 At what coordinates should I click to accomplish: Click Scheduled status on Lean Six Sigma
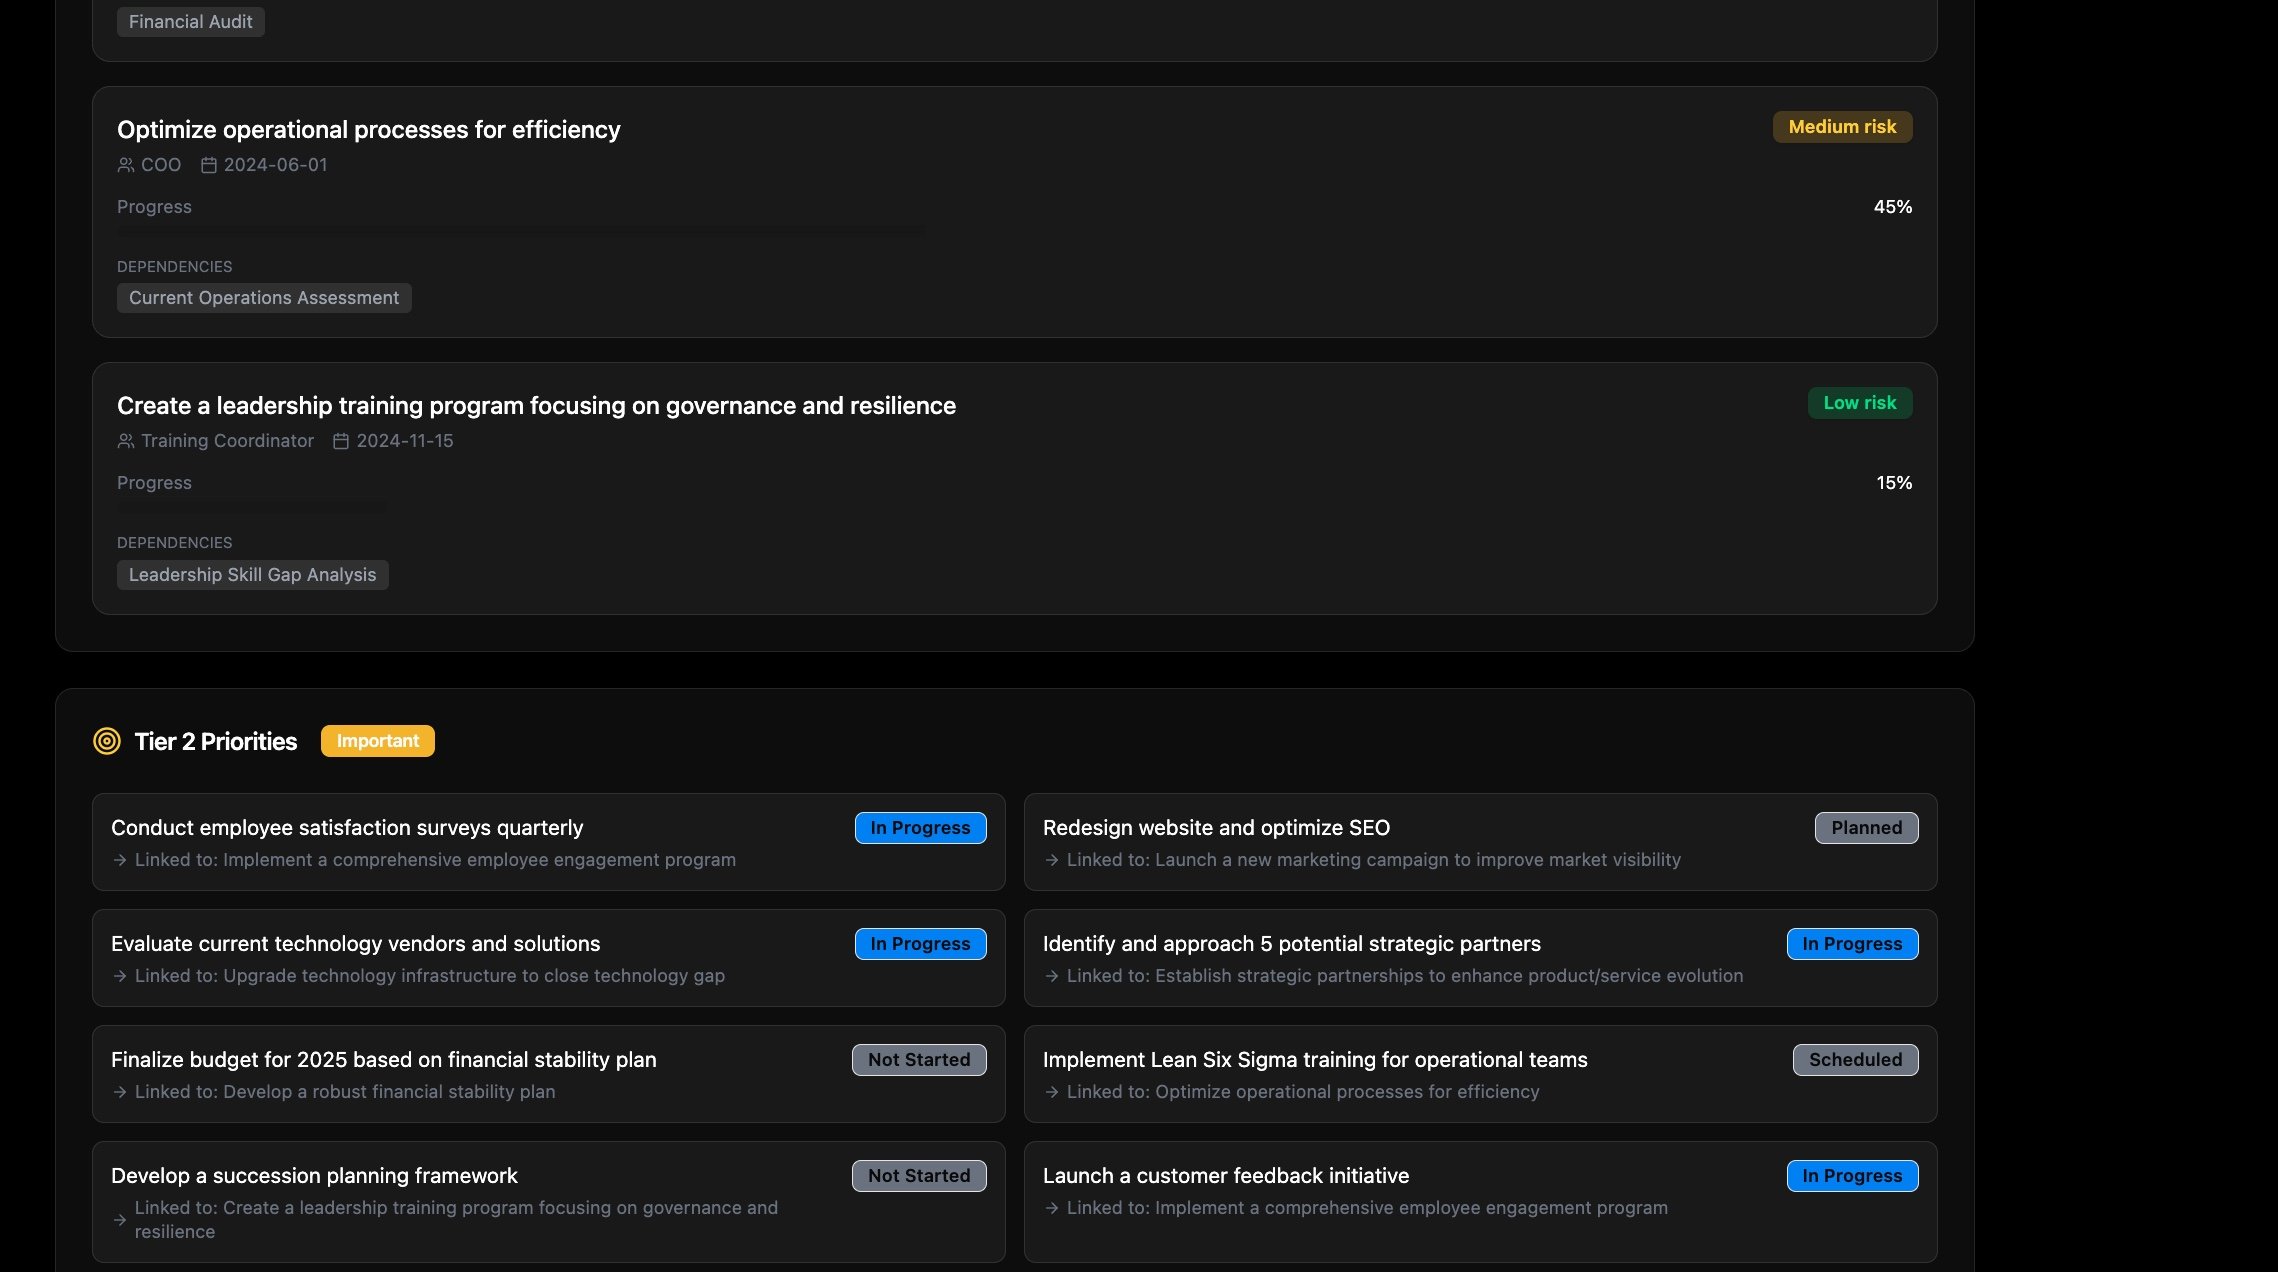(x=1855, y=1060)
